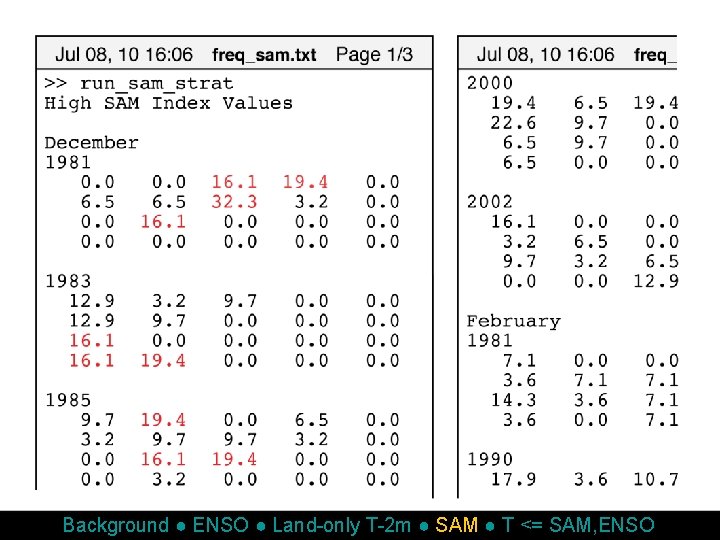Click the 'February' month heading
The image size is (720, 540).
[x=513, y=321]
